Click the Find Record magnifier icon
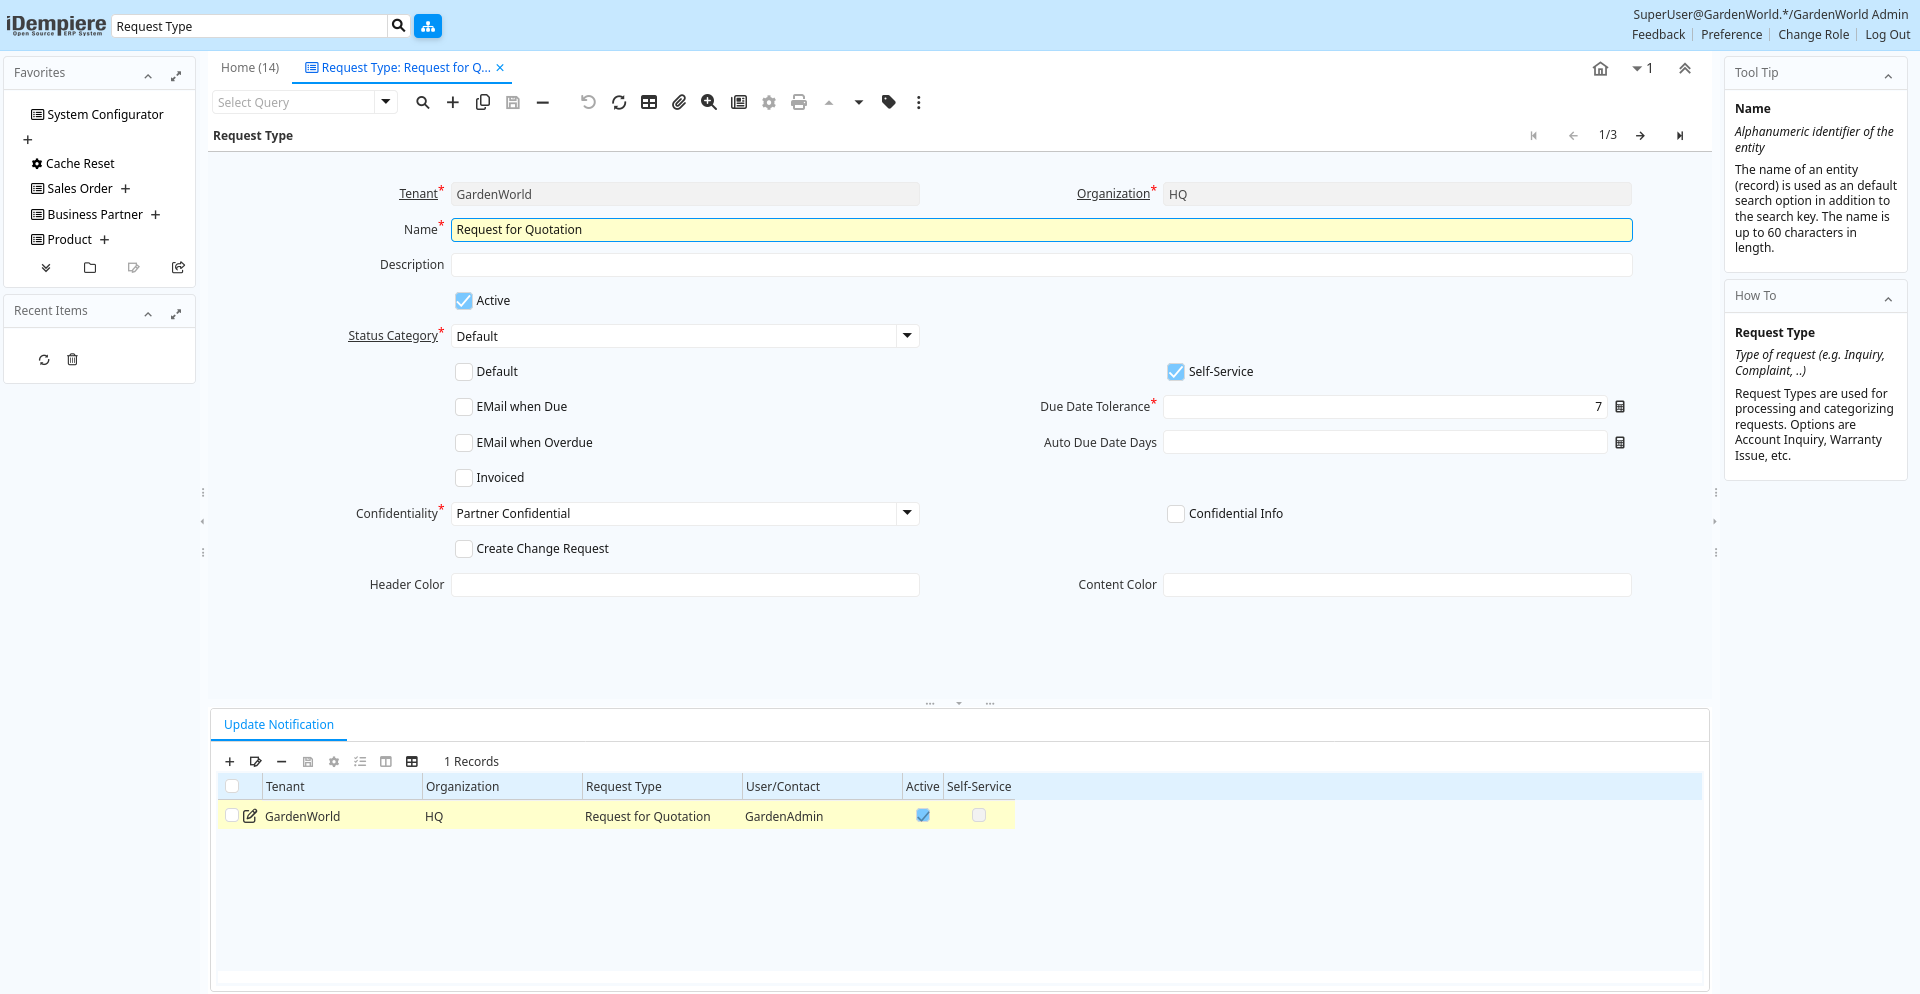Screen dimensions: 1920x994 coord(423,102)
